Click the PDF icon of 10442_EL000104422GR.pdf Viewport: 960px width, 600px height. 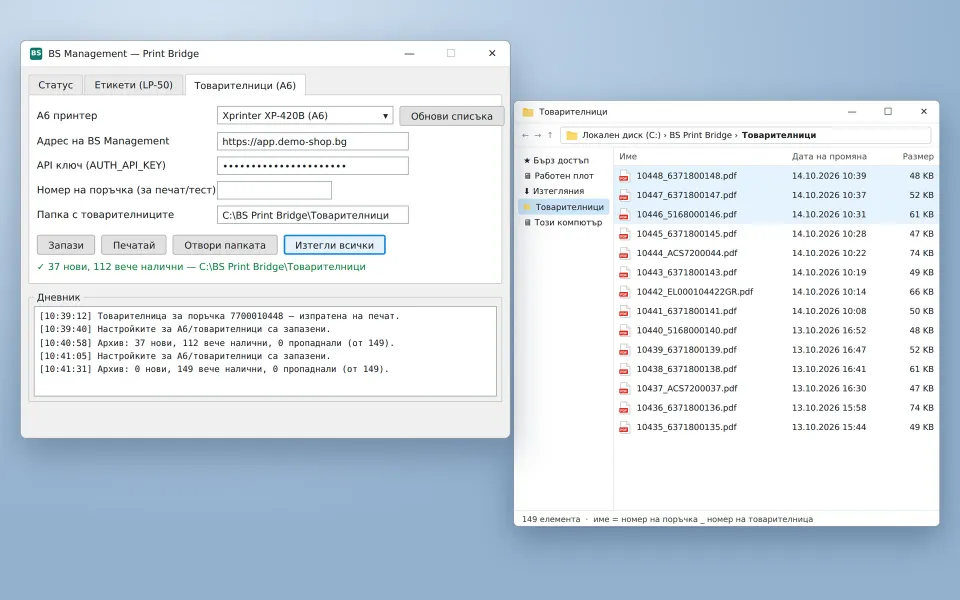624,292
